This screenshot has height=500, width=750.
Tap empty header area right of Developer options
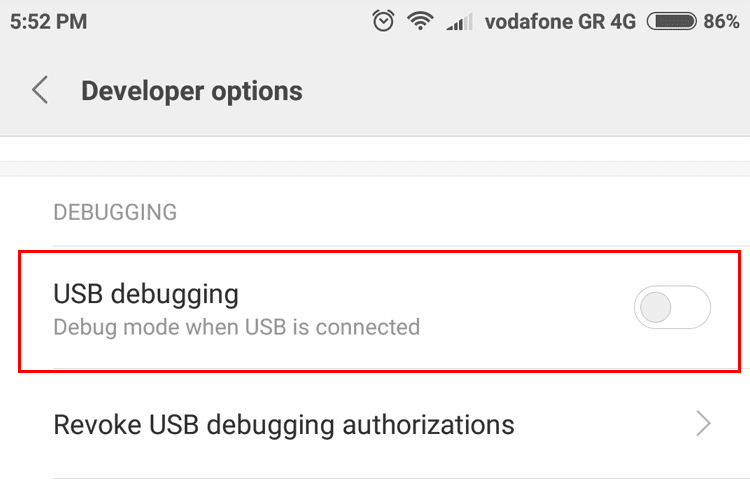pyautogui.click(x=526, y=91)
